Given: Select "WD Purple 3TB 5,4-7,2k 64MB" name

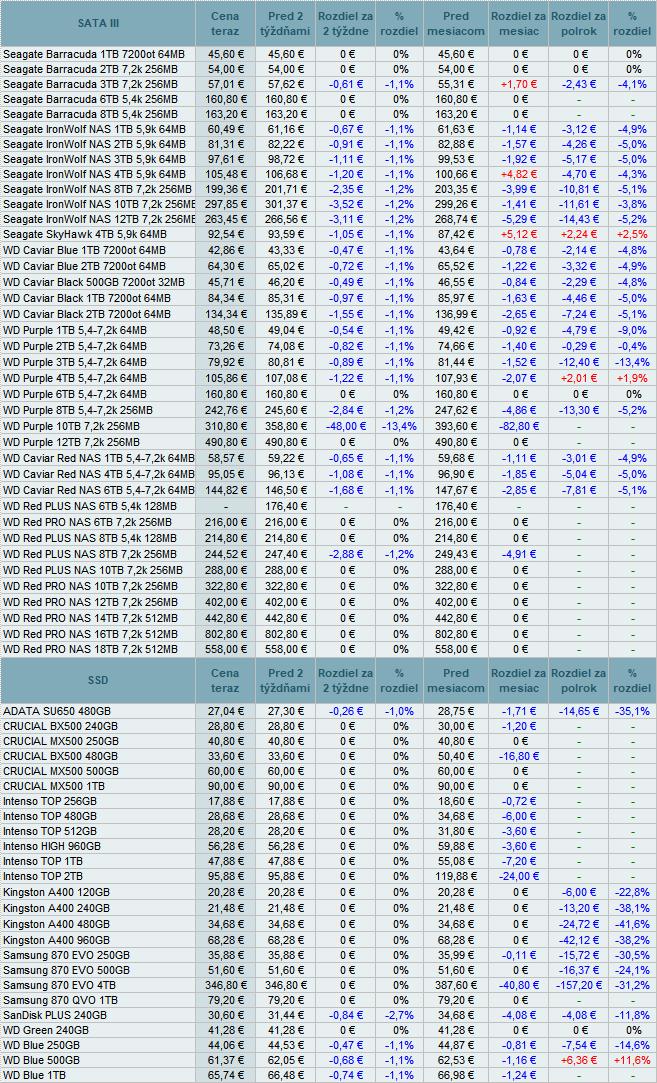Looking at the screenshot, I should pos(75,362).
